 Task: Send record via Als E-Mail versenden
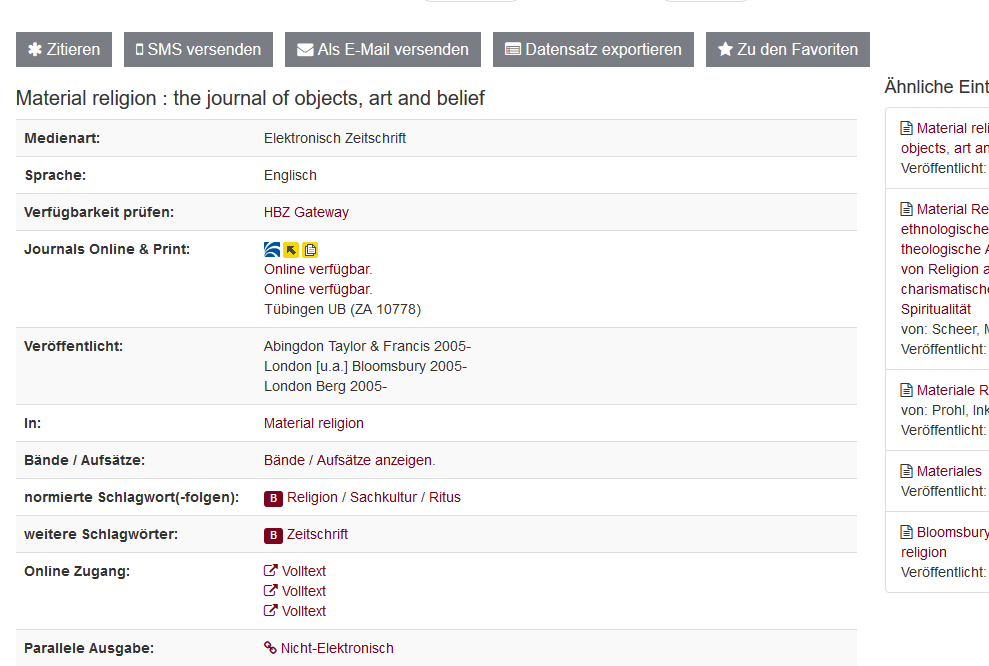[383, 49]
